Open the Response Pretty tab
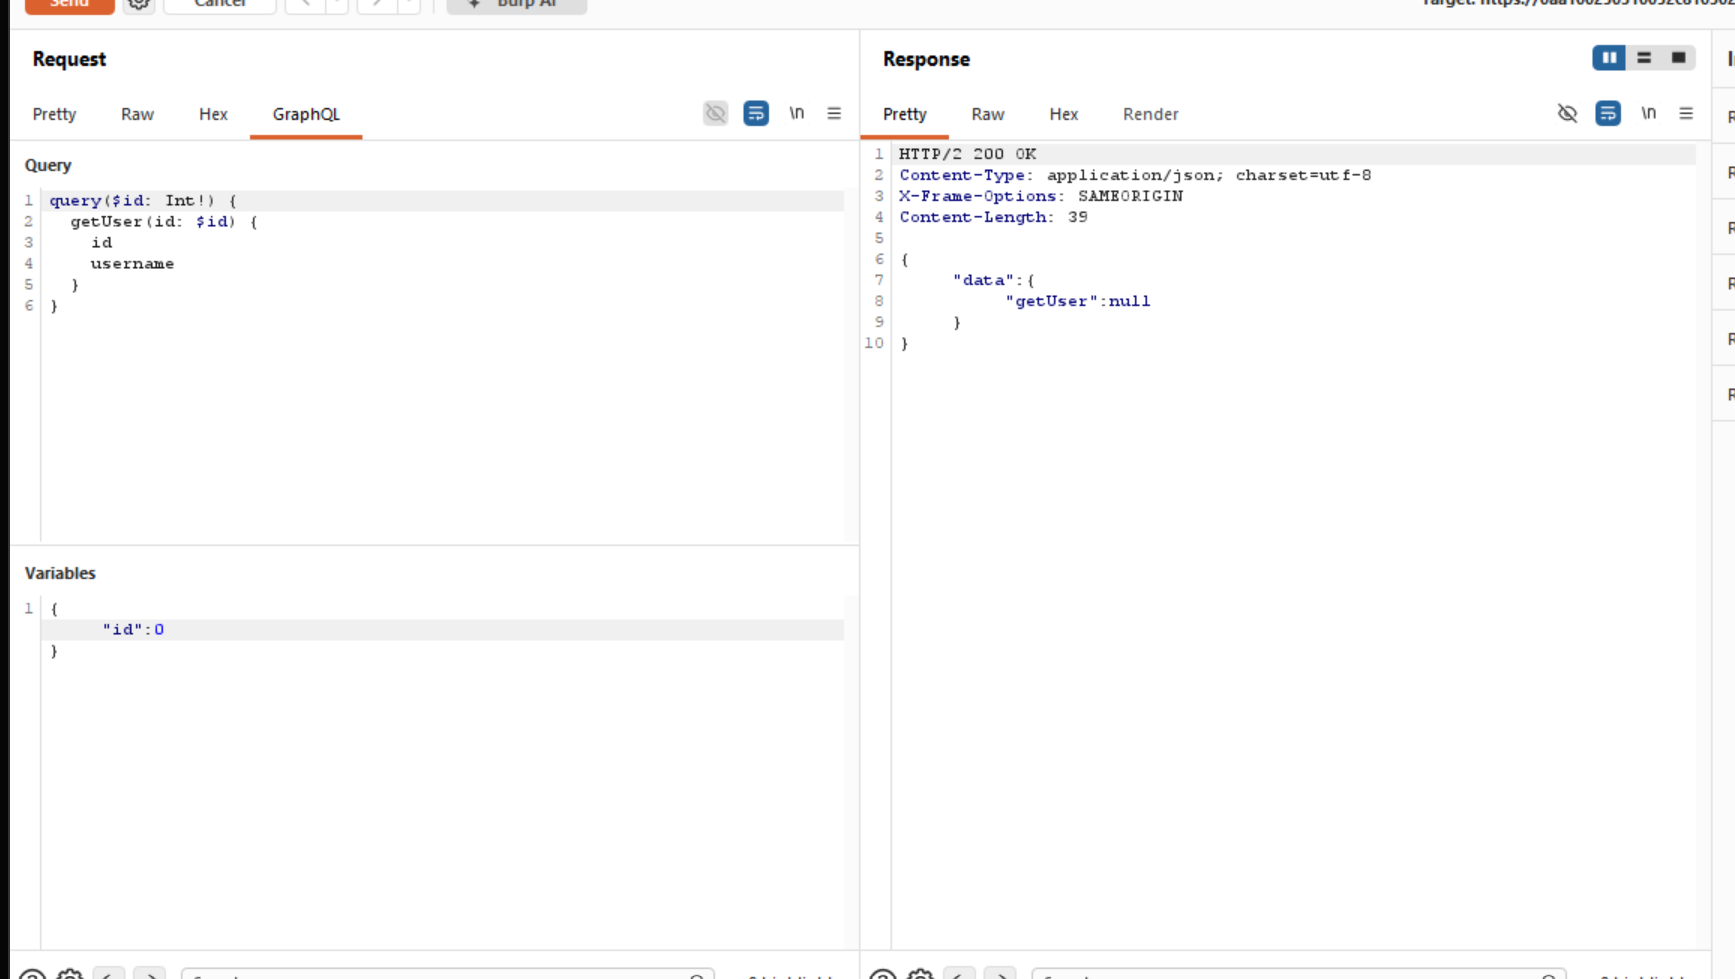Image resolution: width=1735 pixels, height=979 pixels. click(904, 114)
